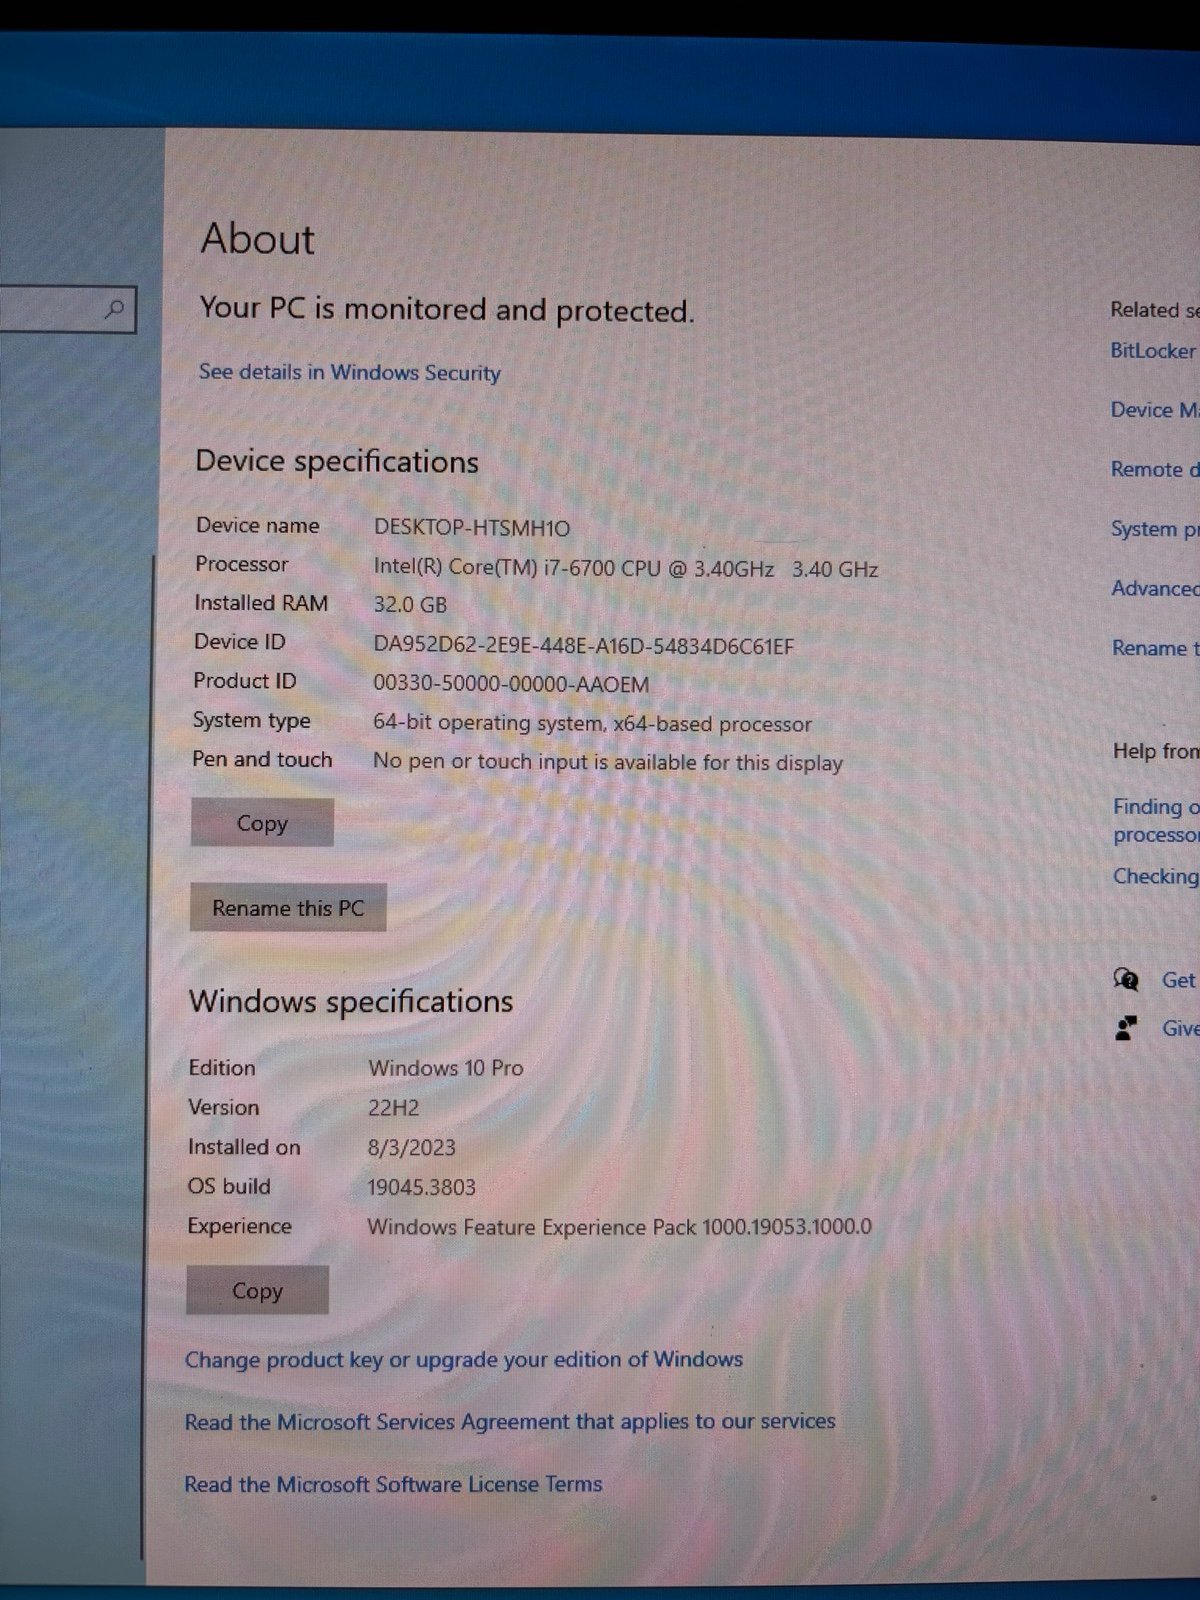Click the Rename this PC button
Screen dimensions: 1200x1600
(x=288, y=908)
